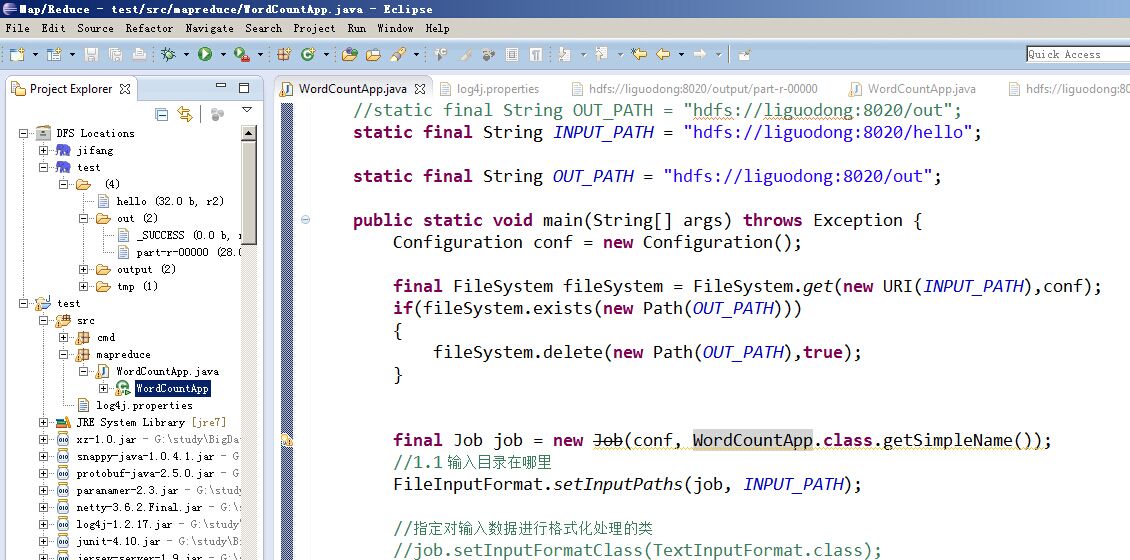The width and height of the screenshot is (1130, 560).
Task: Expand the JRE System Library node
Action: coord(43,422)
